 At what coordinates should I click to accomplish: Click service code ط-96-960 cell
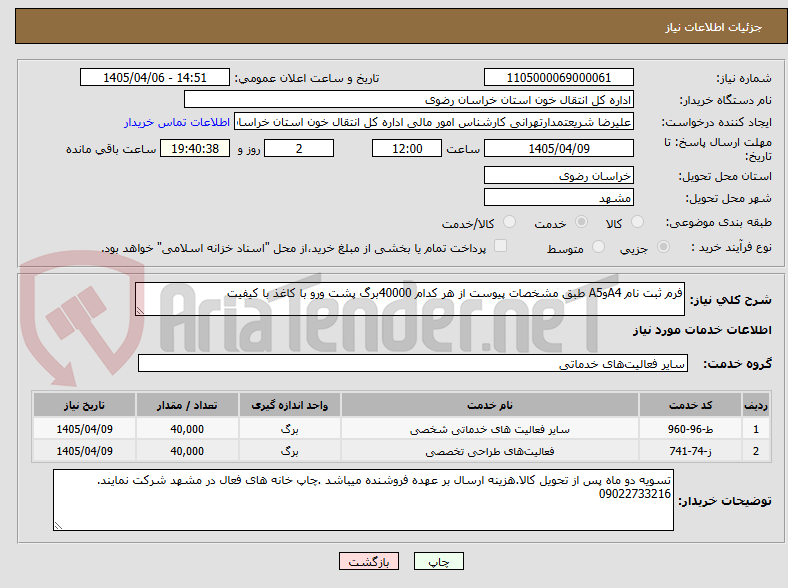click(691, 429)
